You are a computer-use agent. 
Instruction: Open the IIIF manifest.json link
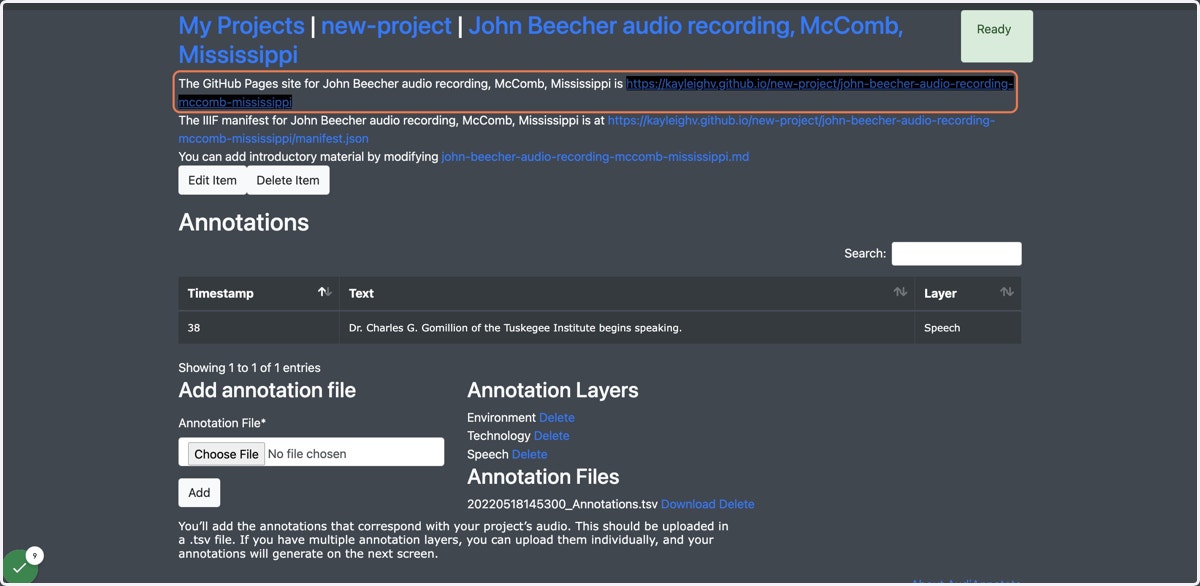586,129
